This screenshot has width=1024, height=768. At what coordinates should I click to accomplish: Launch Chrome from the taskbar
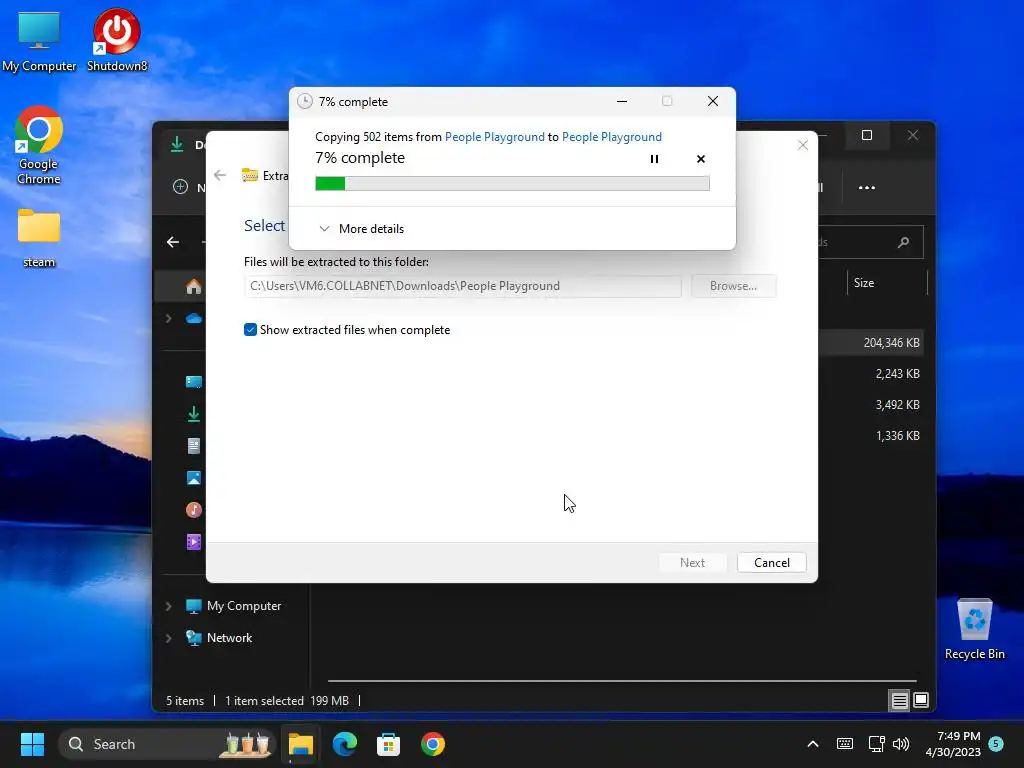click(432, 744)
